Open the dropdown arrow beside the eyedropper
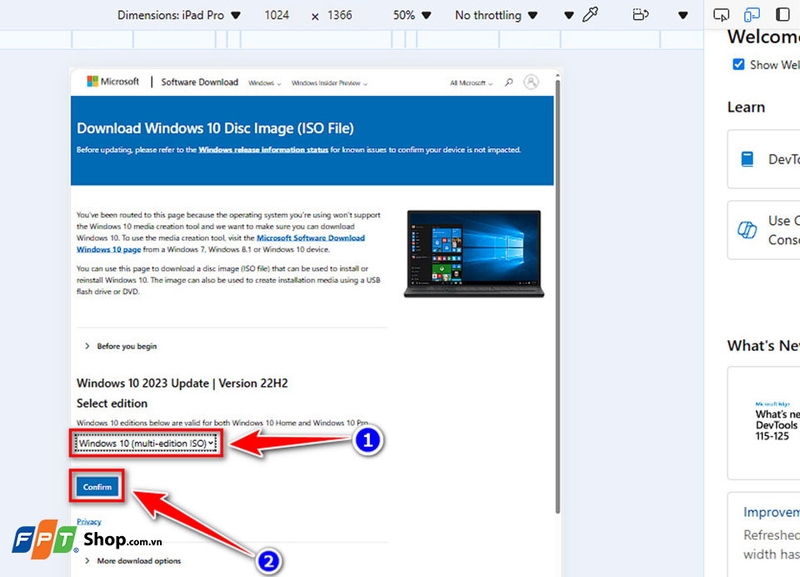 click(569, 15)
